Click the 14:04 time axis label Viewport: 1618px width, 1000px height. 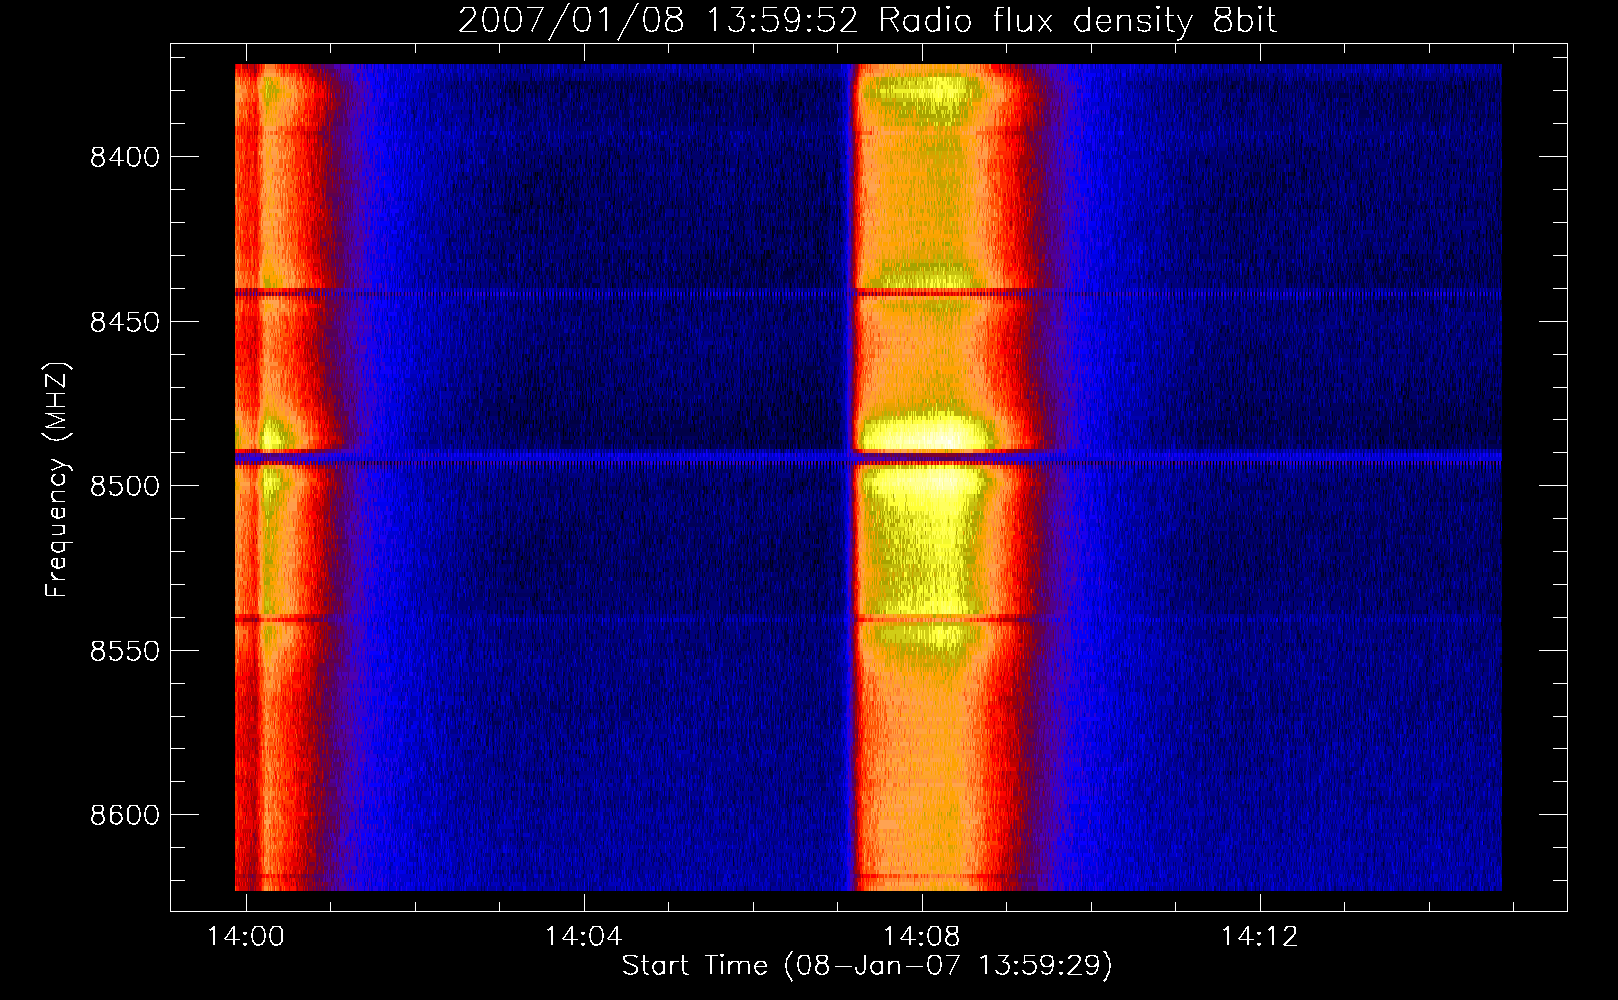(x=583, y=936)
